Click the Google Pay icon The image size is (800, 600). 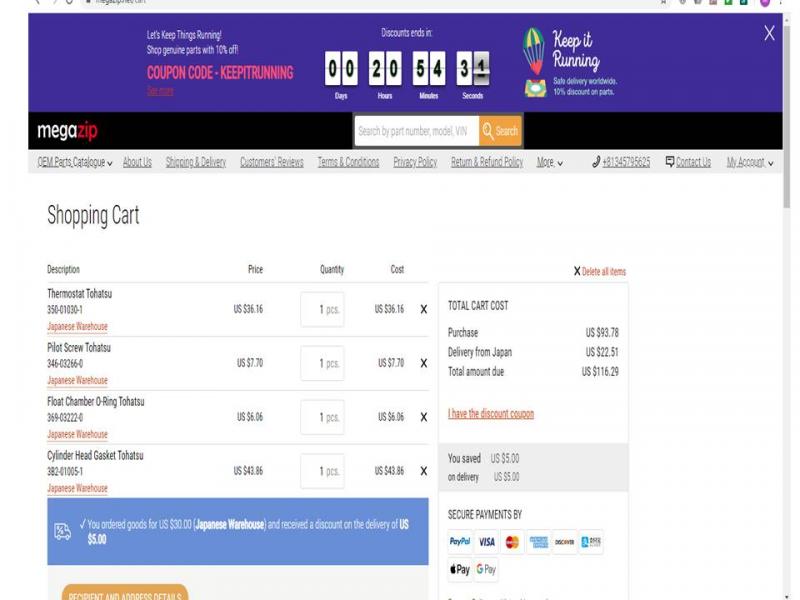click(486, 570)
